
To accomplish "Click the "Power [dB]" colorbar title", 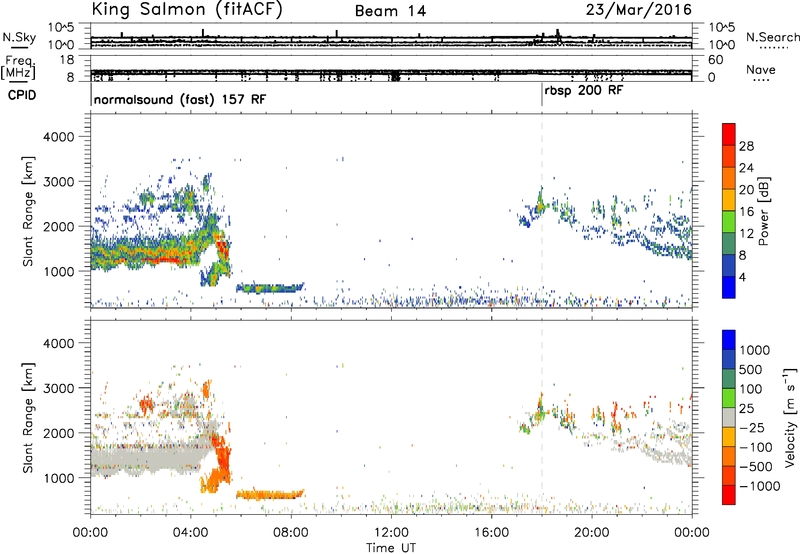I will pyautogui.click(x=763, y=211).
